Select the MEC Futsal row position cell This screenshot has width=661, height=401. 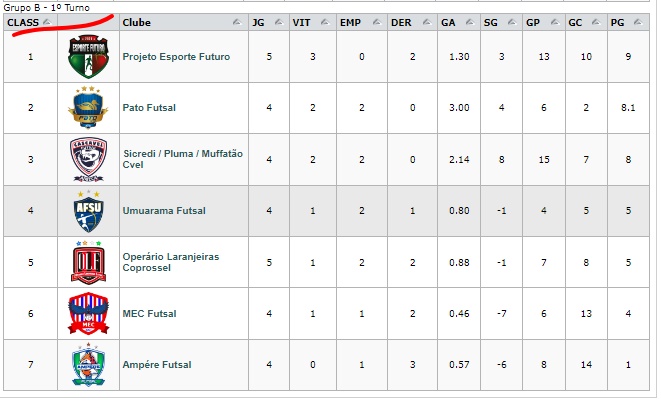click(30, 313)
